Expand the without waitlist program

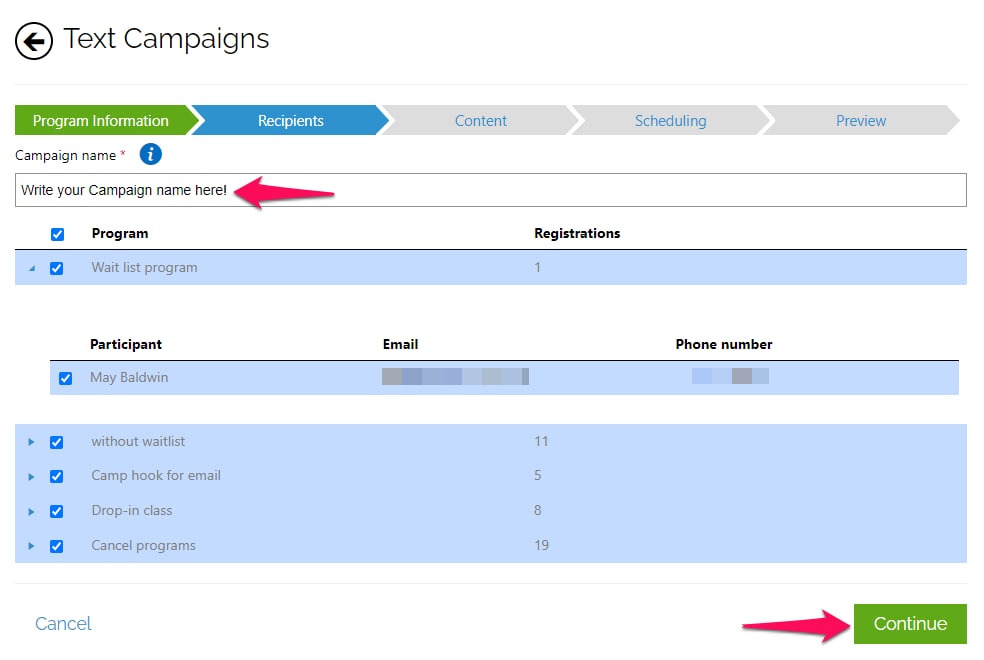[x=31, y=442]
